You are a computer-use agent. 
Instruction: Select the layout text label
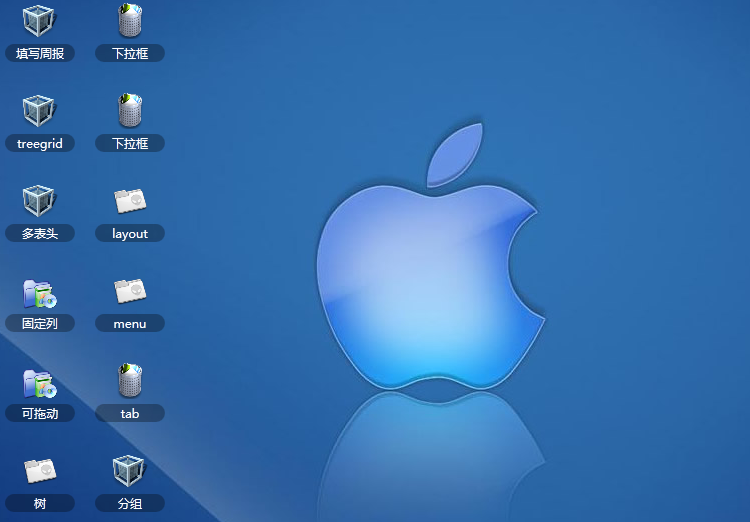130,234
